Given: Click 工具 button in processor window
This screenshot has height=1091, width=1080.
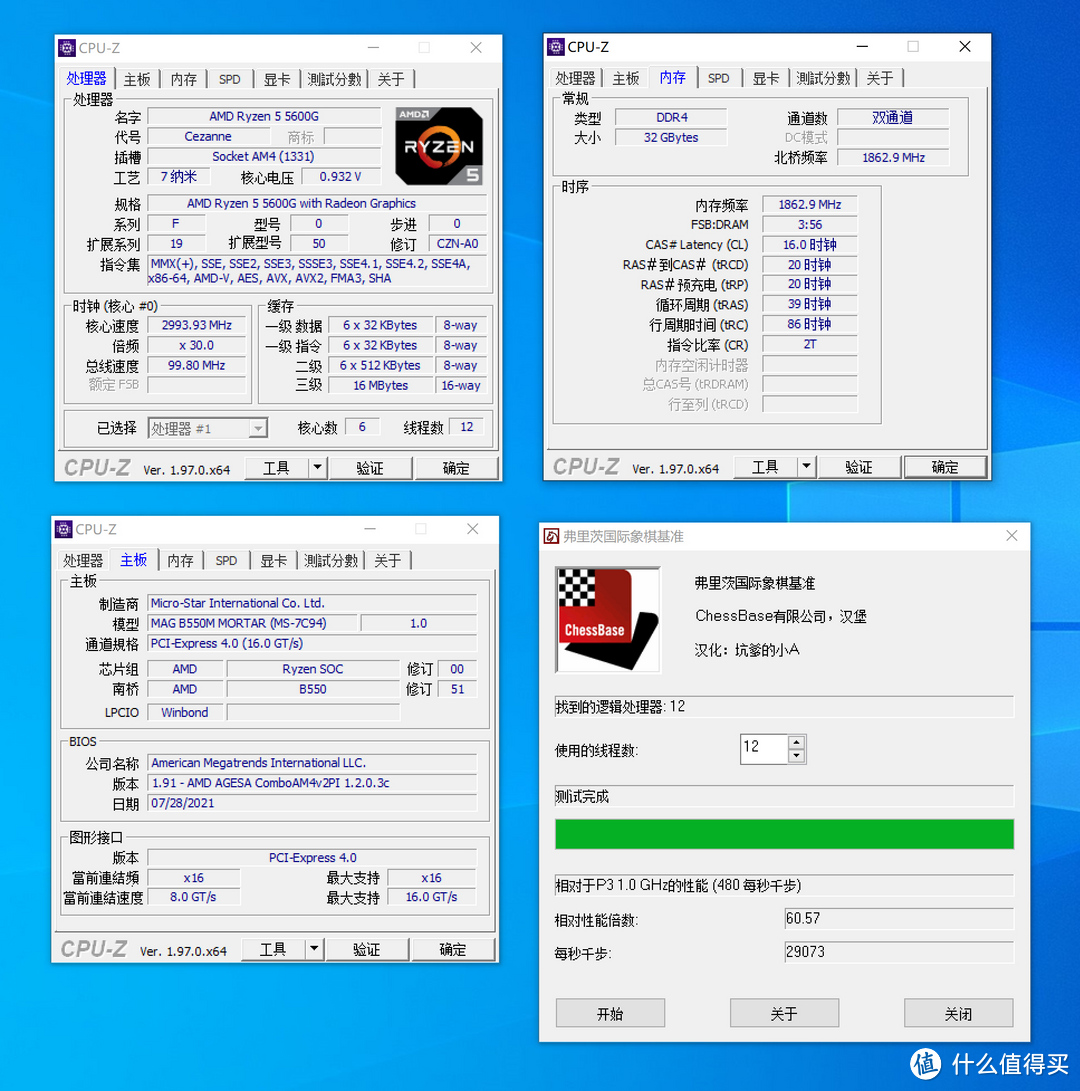Looking at the screenshot, I should point(276,468).
